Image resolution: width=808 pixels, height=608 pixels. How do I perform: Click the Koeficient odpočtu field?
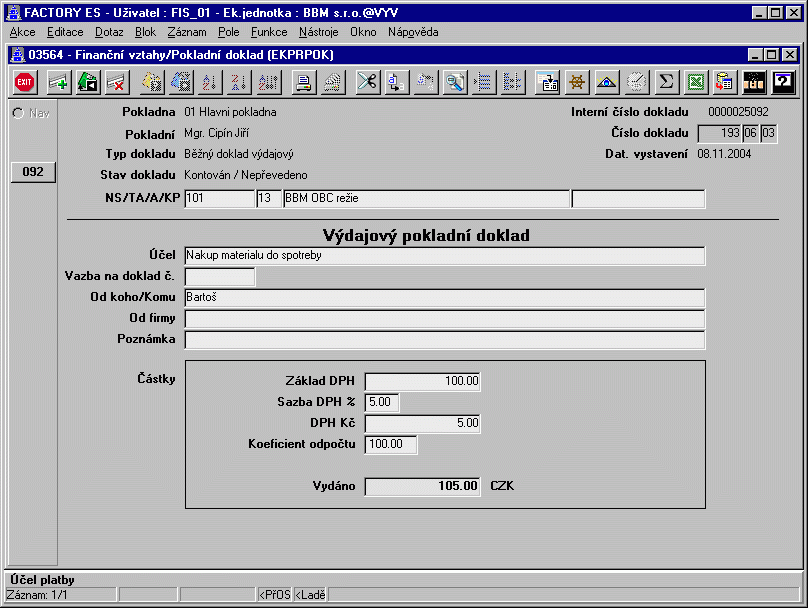tap(391, 445)
